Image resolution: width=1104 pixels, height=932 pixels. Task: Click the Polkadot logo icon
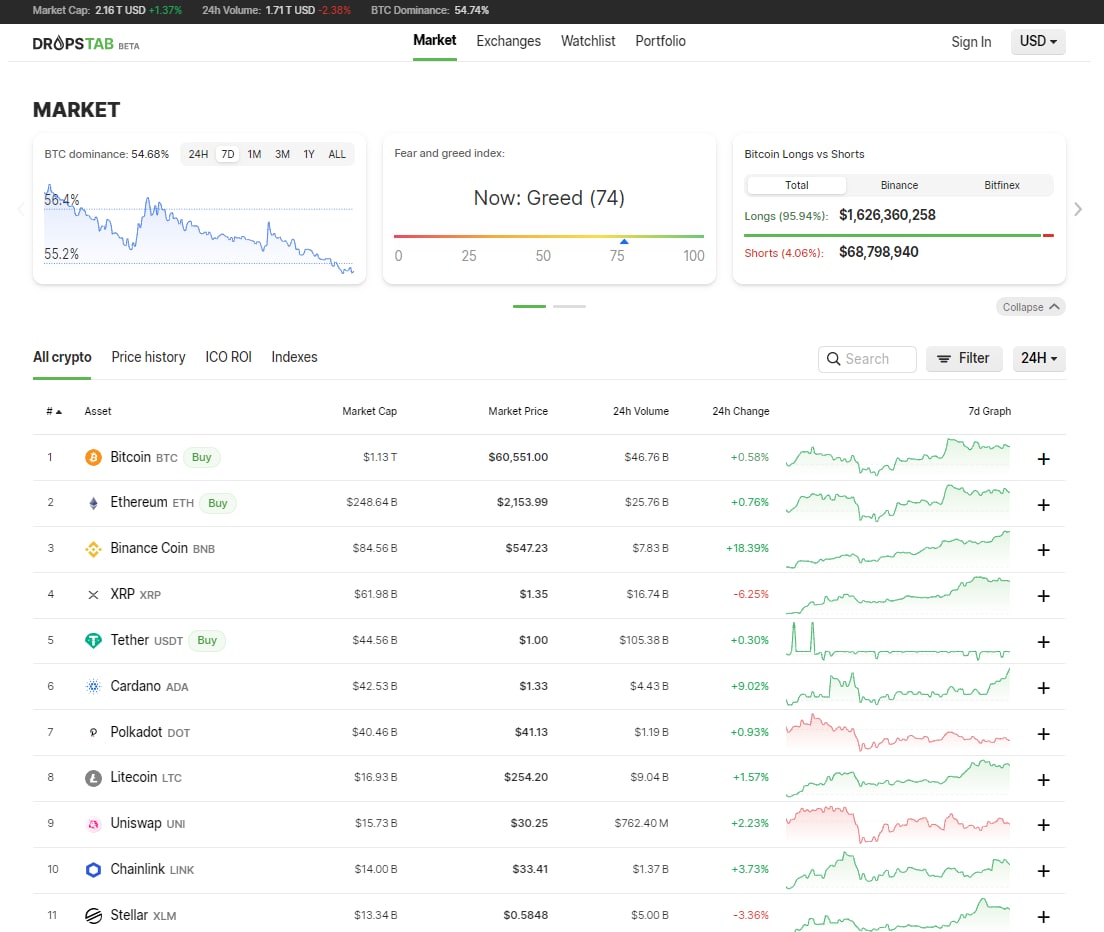pos(93,732)
